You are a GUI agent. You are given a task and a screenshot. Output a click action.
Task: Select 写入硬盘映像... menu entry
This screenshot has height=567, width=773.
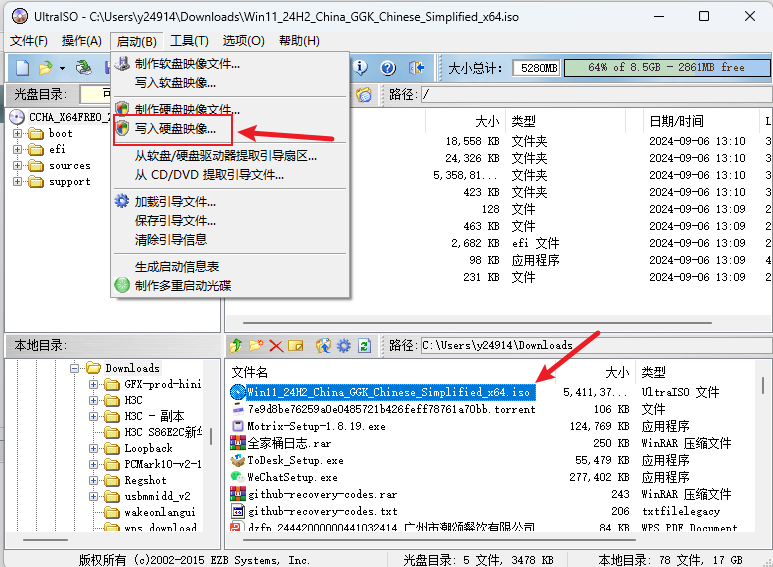pyautogui.click(x=230, y=129)
